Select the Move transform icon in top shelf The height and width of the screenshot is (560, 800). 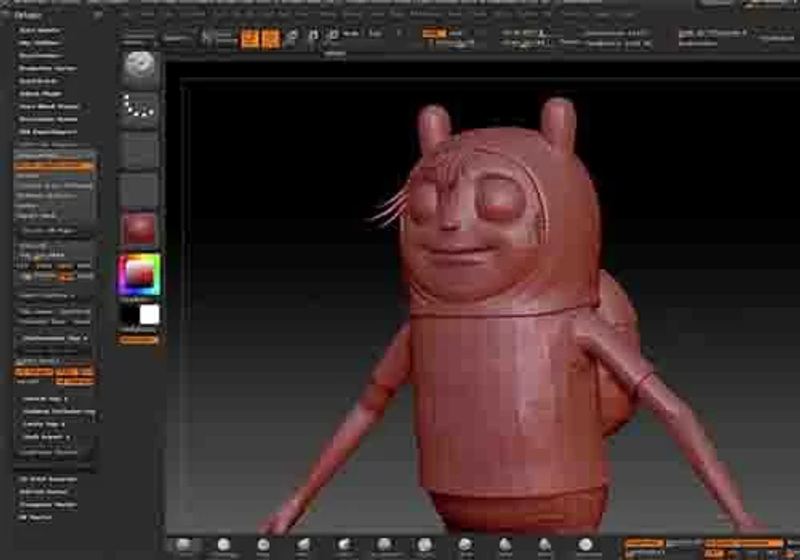292,36
